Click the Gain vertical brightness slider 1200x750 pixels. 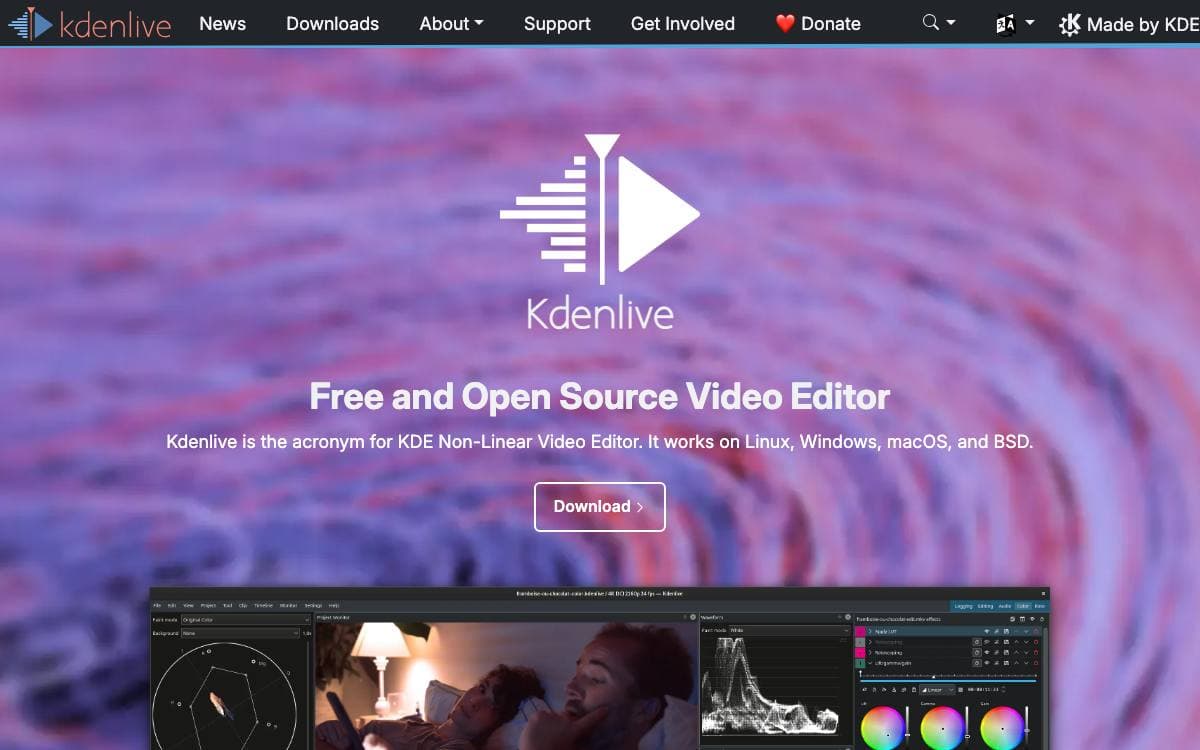(x=1027, y=728)
